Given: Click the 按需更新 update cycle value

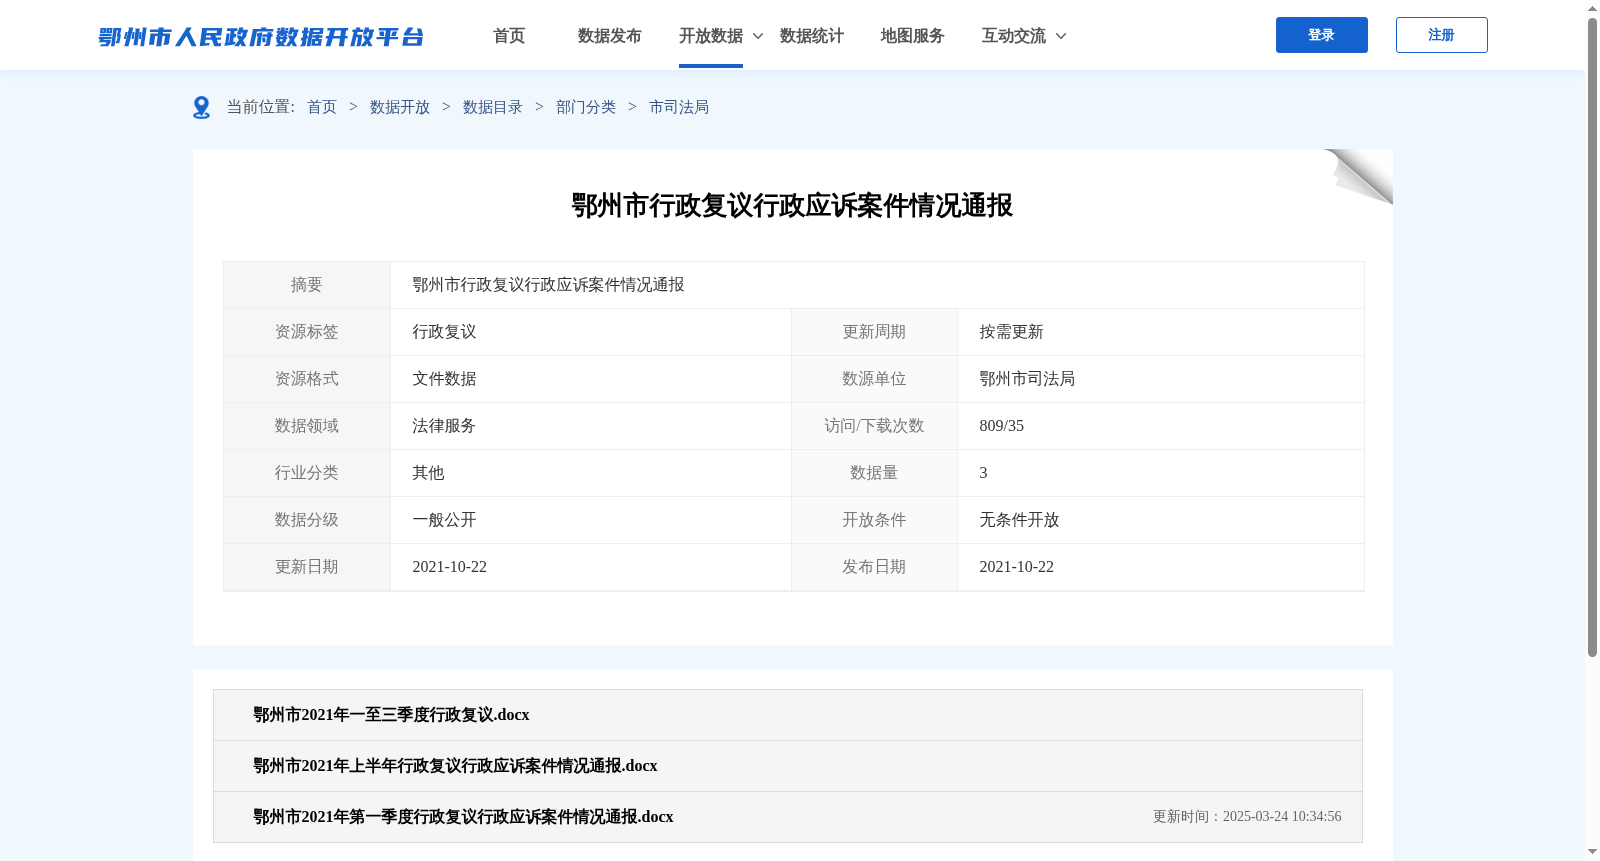Looking at the screenshot, I should pyautogui.click(x=1011, y=332).
